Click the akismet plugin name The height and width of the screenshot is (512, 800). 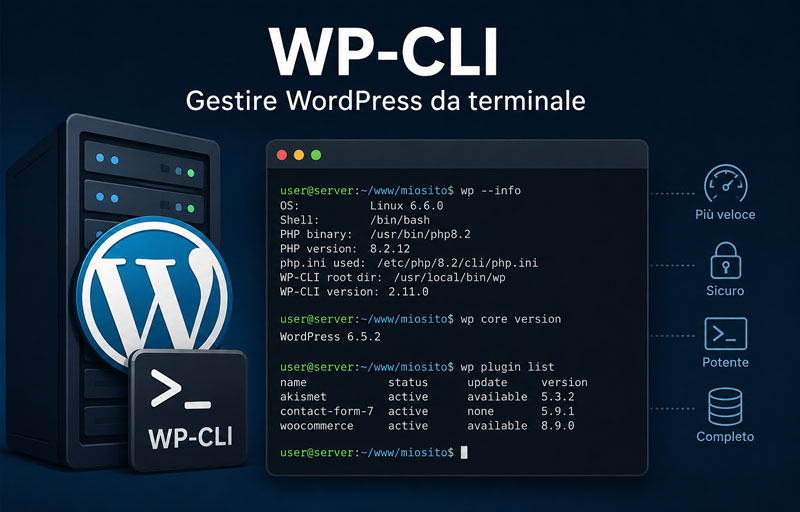(303, 397)
